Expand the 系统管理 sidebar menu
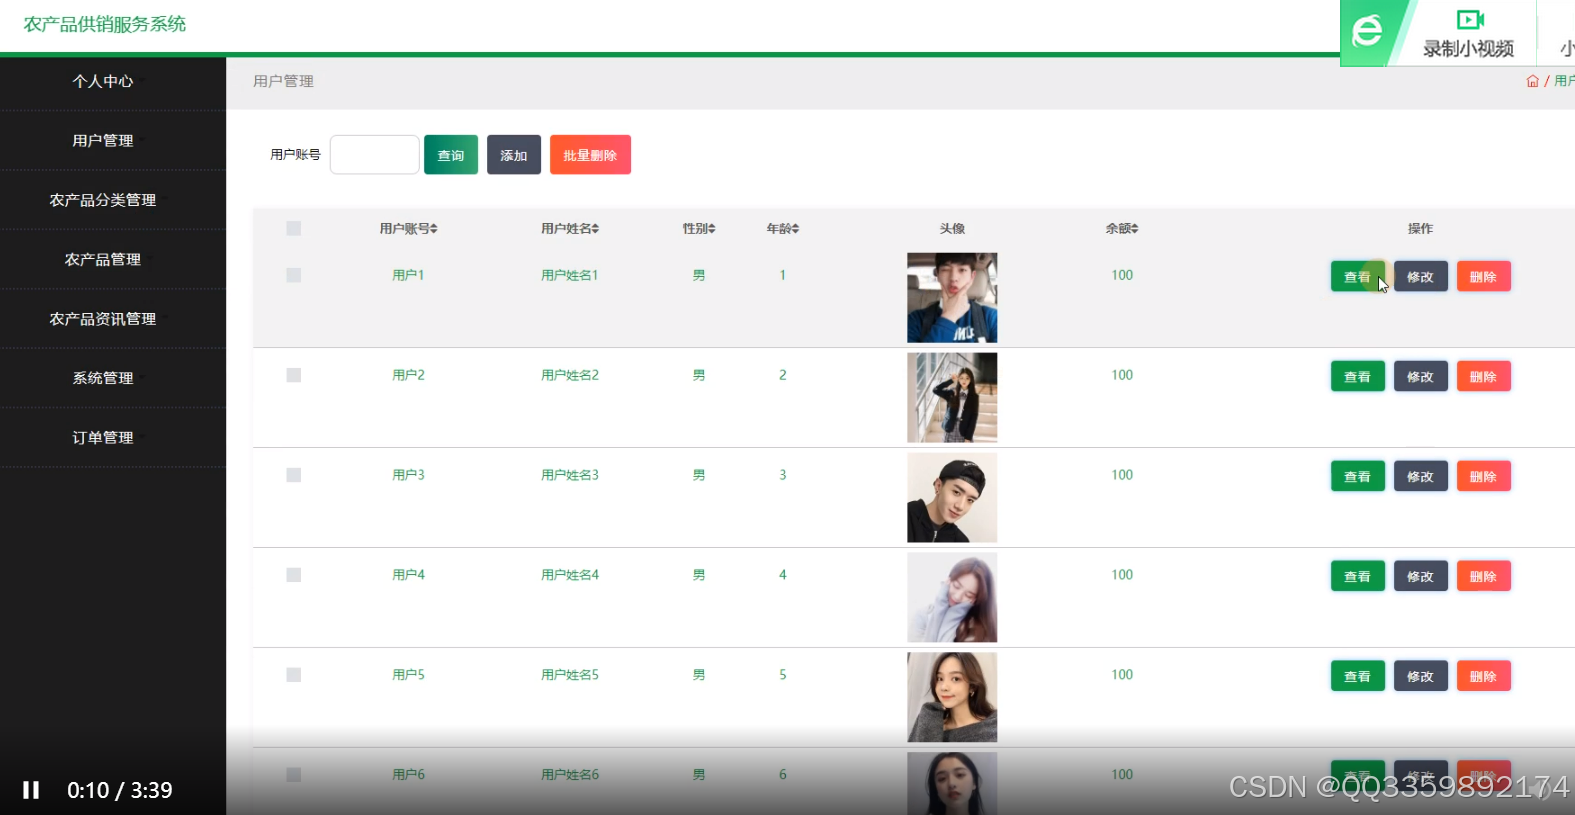Image resolution: width=1575 pixels, height=815 pixels. (103, 378)
